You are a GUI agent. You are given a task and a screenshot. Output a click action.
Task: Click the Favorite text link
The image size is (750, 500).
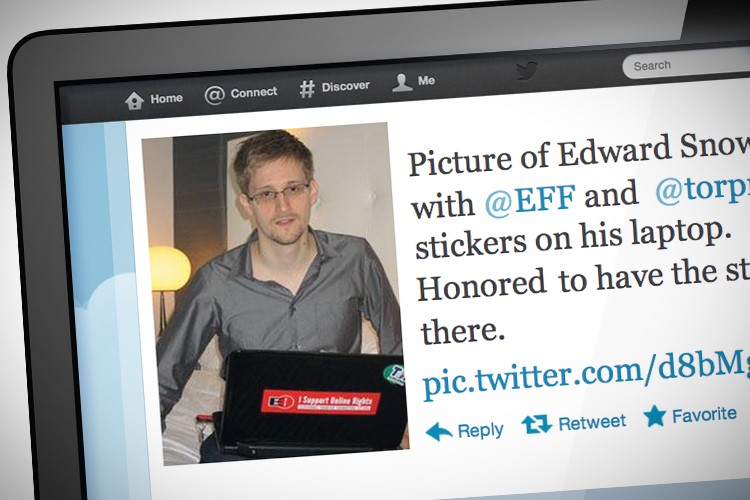click(x=704, y=414)
